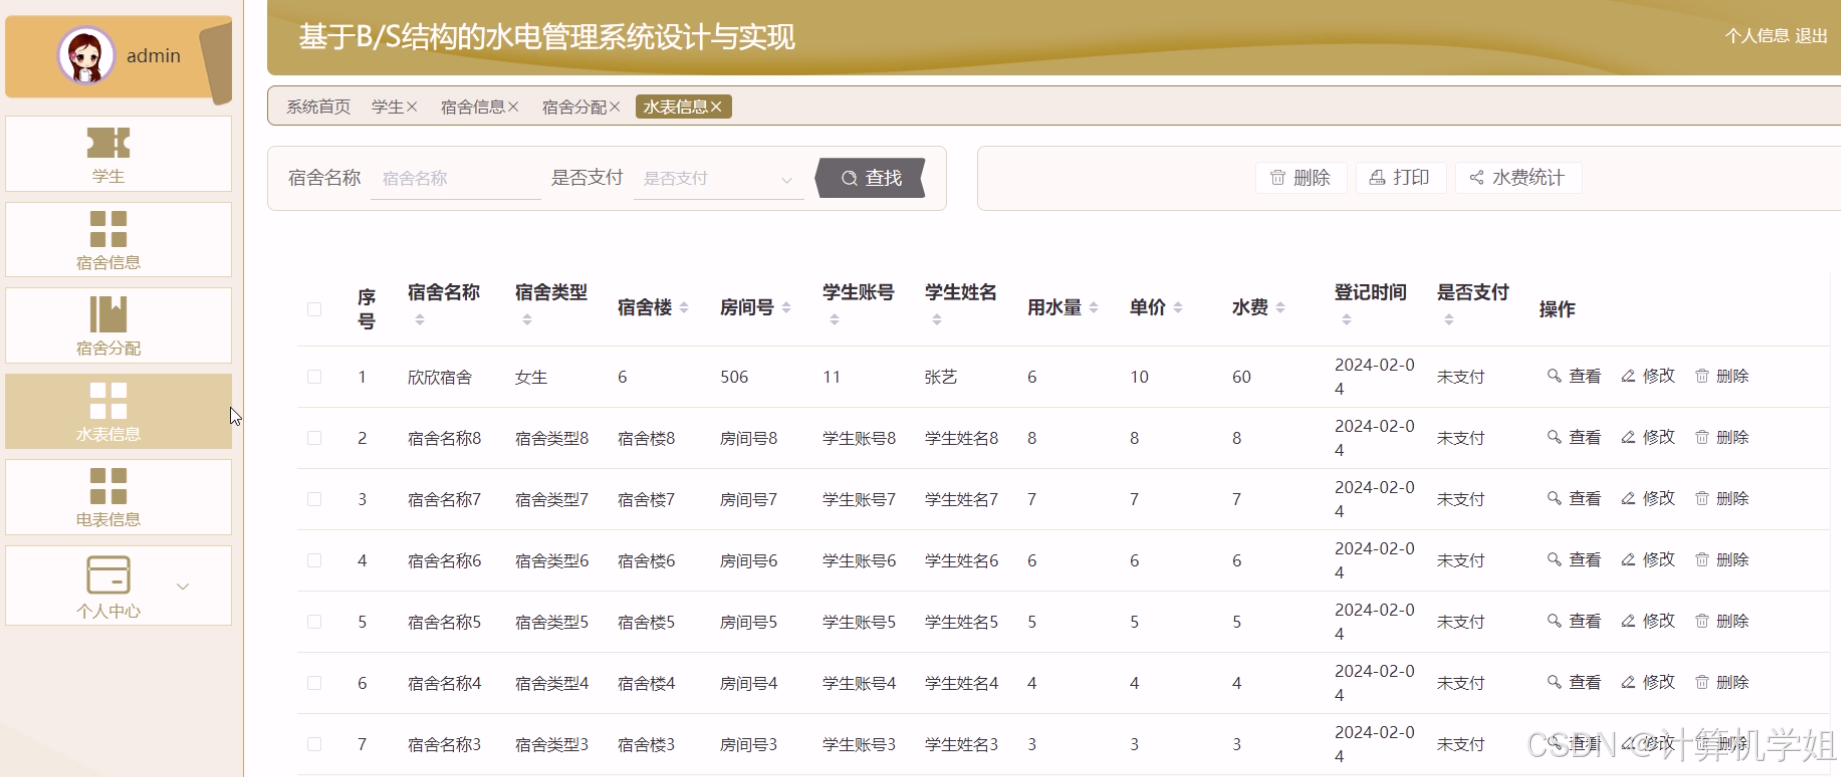This screenshot has width=1841, height=777.
Task: Sort by 学生账号 column arrows
Action: (x=835, y=320)
